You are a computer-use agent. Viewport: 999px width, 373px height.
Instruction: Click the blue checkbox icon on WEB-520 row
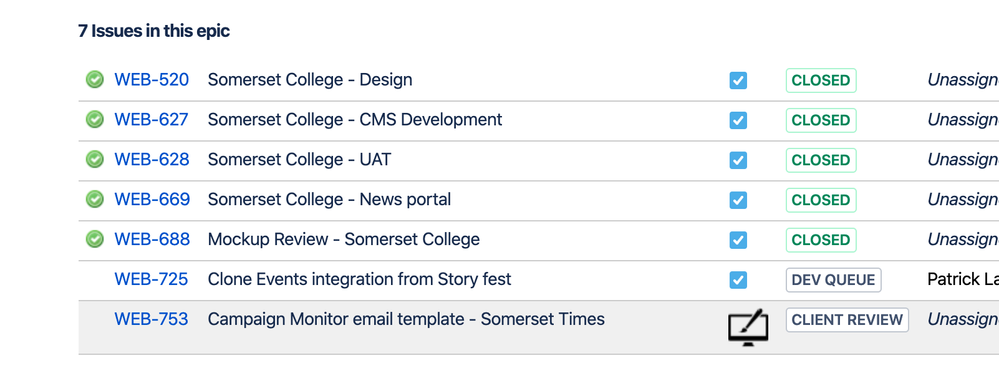738,80
